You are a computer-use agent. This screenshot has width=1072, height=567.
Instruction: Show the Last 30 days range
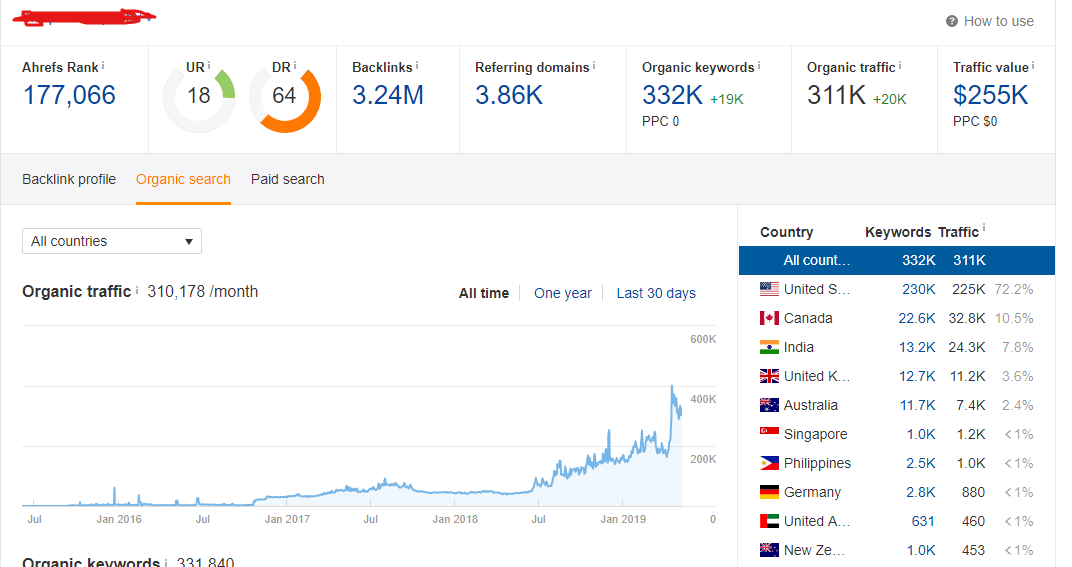point(655,293)
